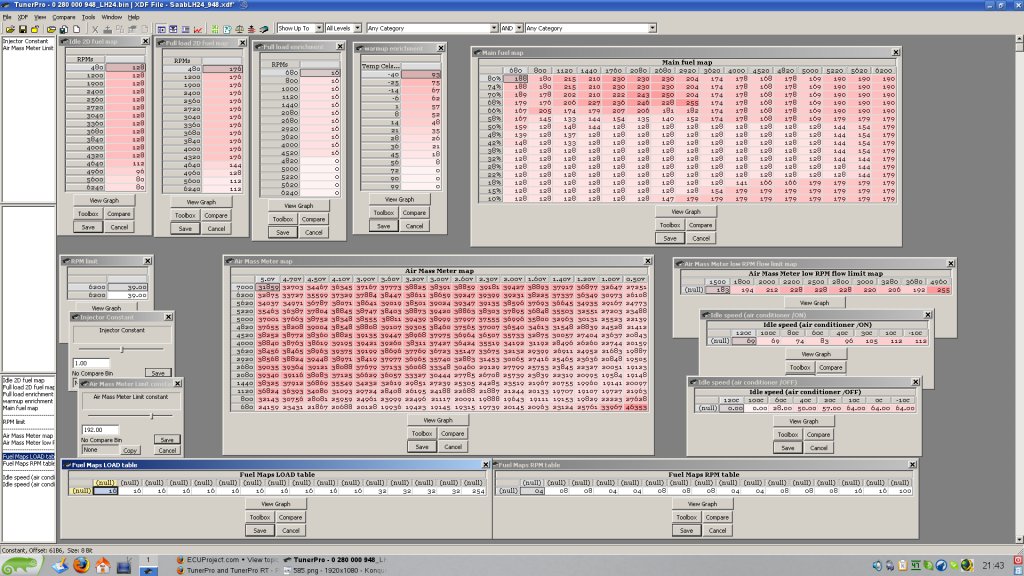The image size is (1024, 576).
Task: Click Save in Air Mass Meter map
Action: (422, 447)
